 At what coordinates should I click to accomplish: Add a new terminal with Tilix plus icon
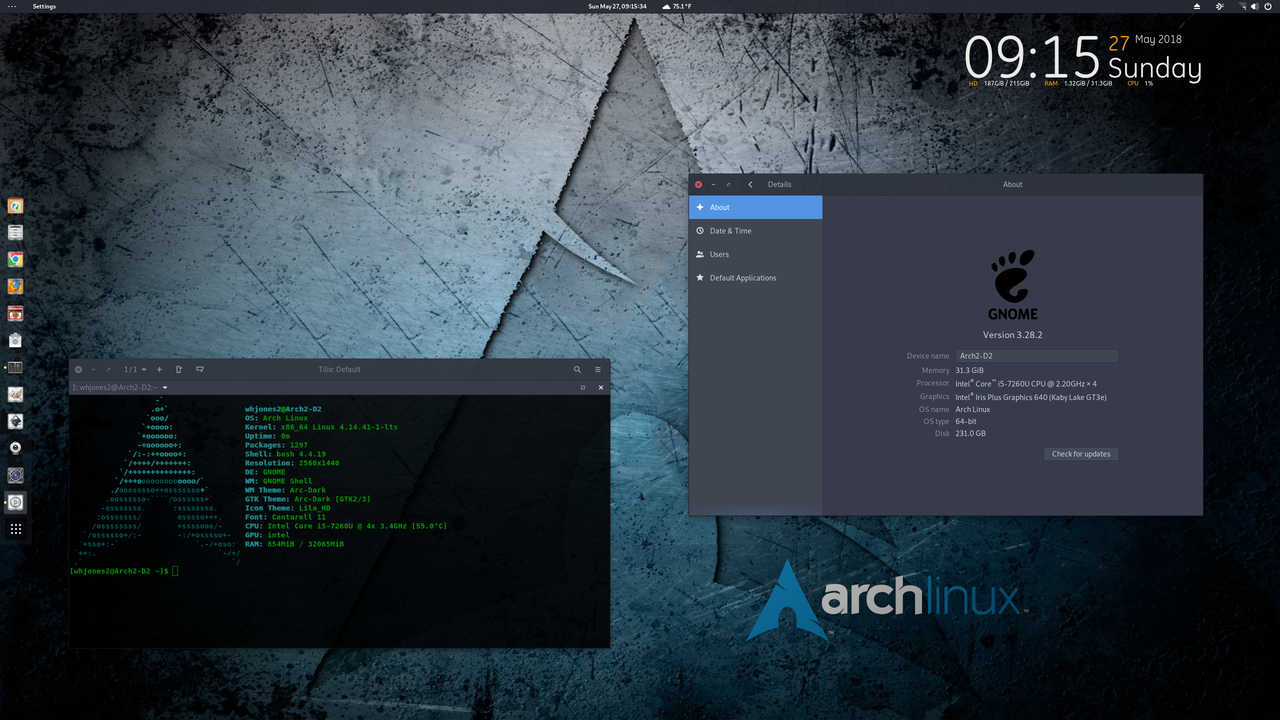pyautogui.click(x=159, y=369)
